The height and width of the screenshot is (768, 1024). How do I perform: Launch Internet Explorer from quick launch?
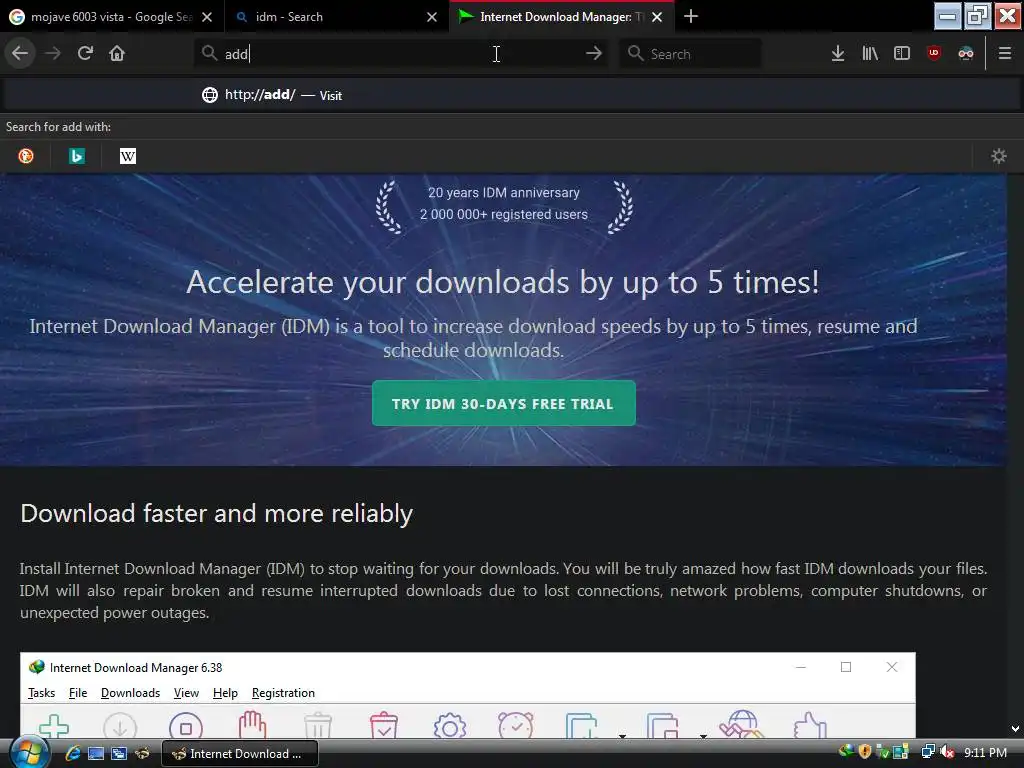(x=72, y=754)
